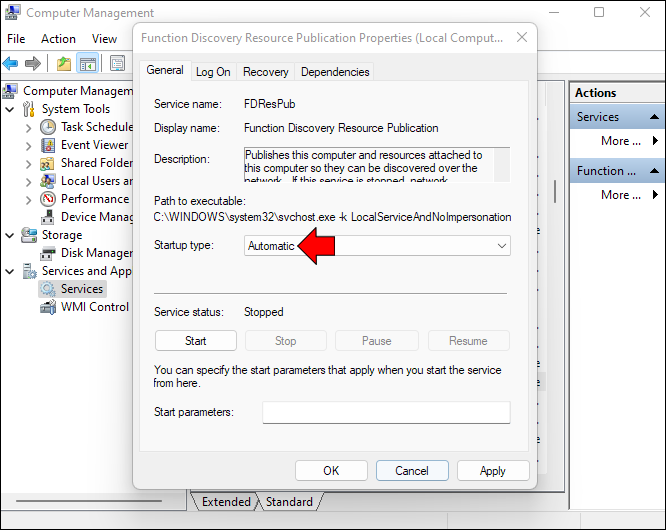Click the Back arrow toolbar icon

pos(10,64)
